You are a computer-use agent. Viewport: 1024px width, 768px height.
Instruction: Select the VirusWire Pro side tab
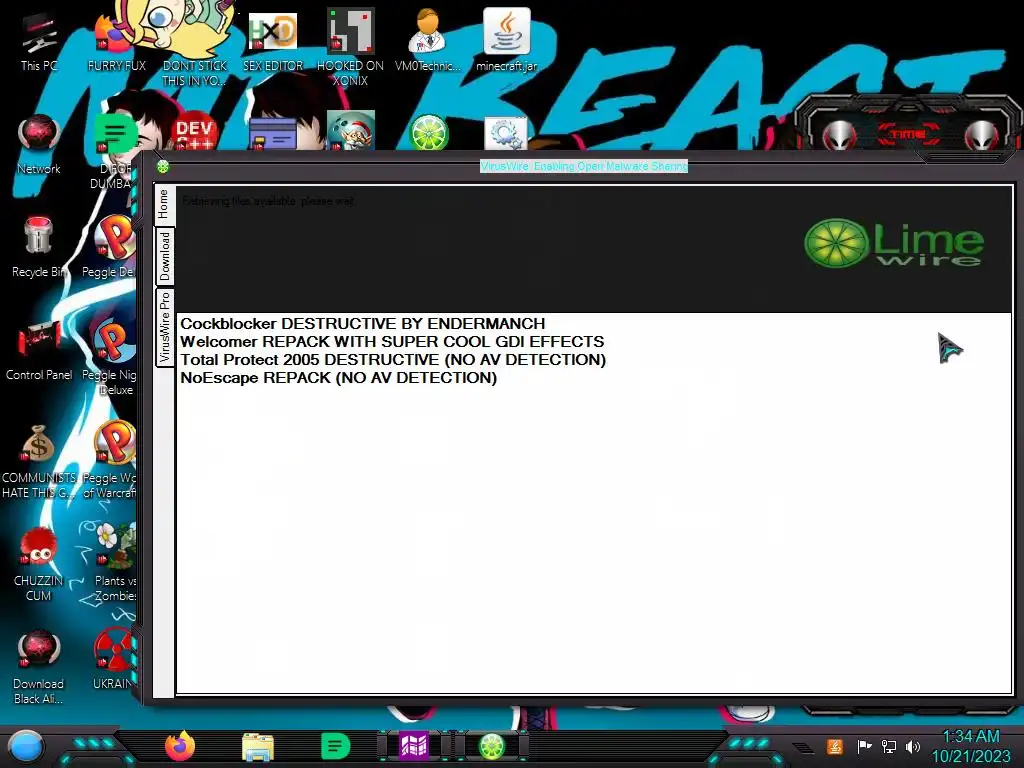164,327
